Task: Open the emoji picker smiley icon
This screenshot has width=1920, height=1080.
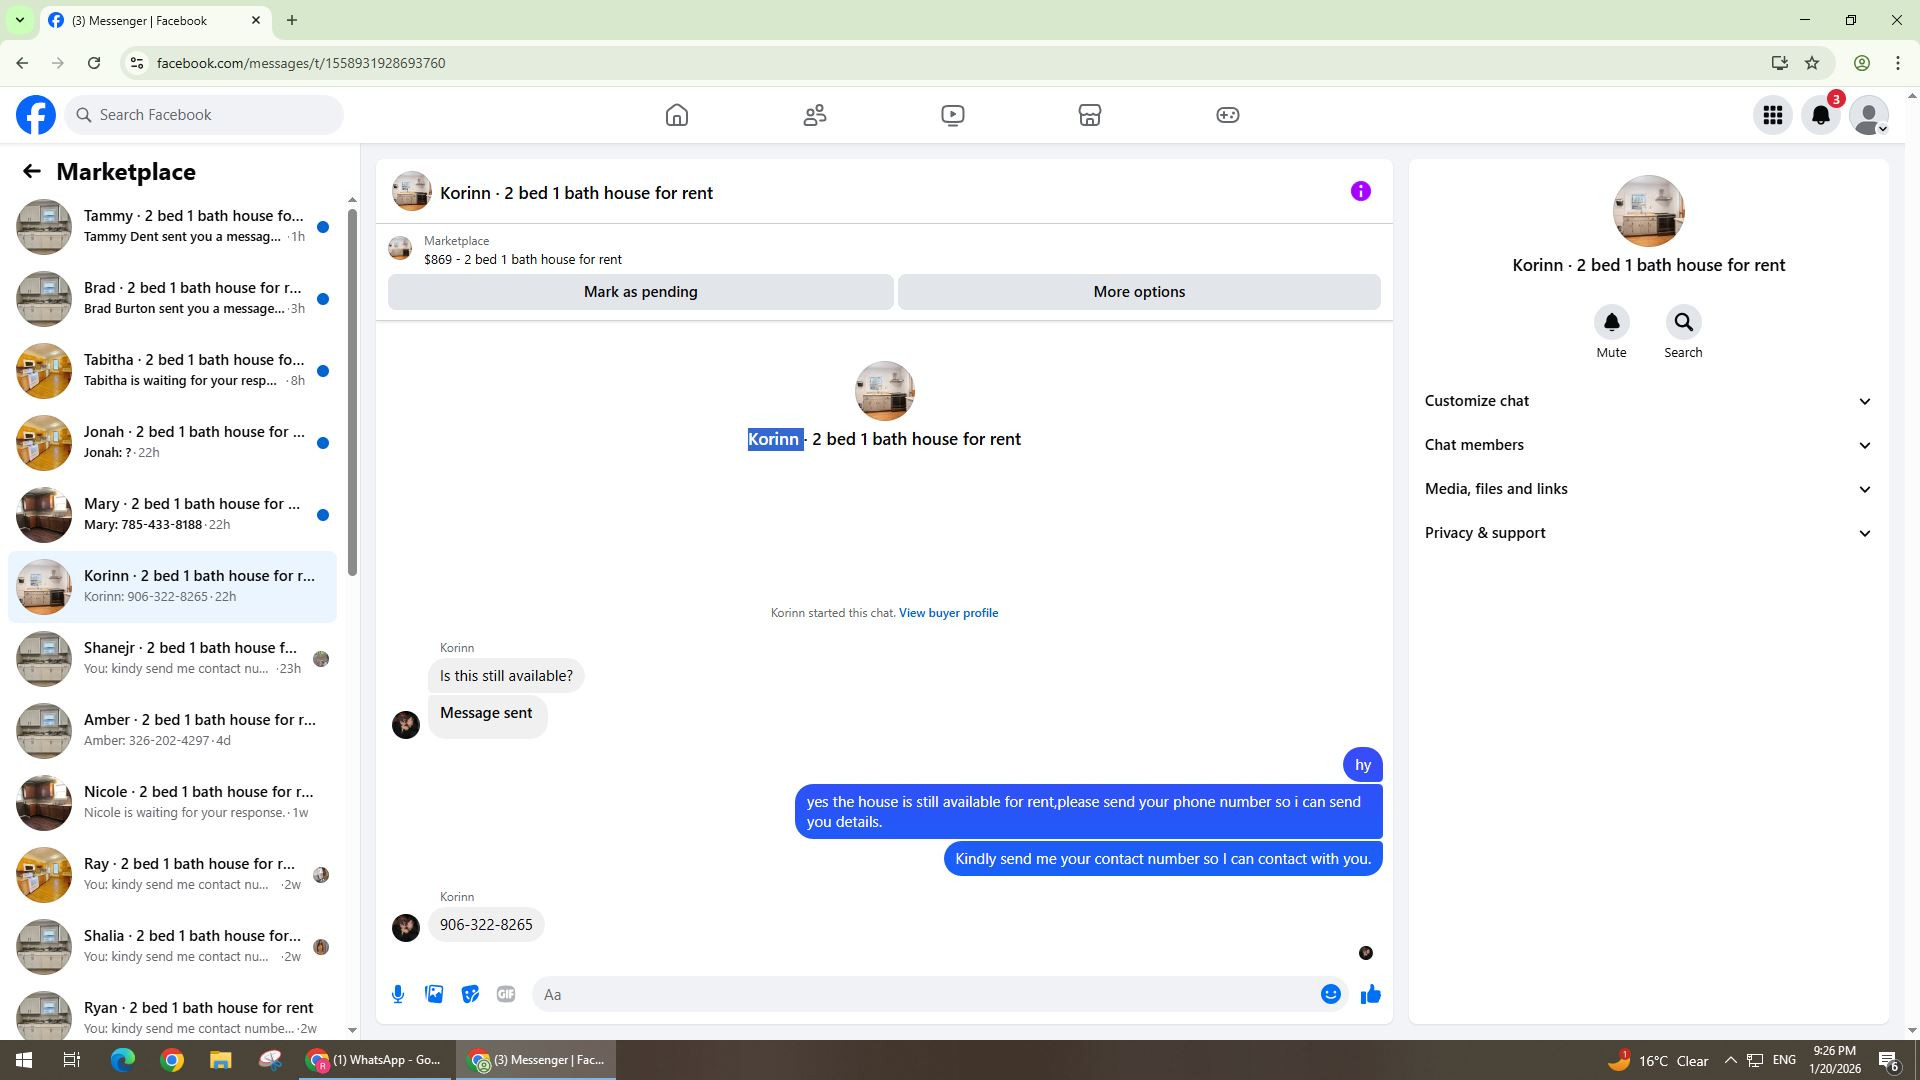Action: coord(1331,994)
